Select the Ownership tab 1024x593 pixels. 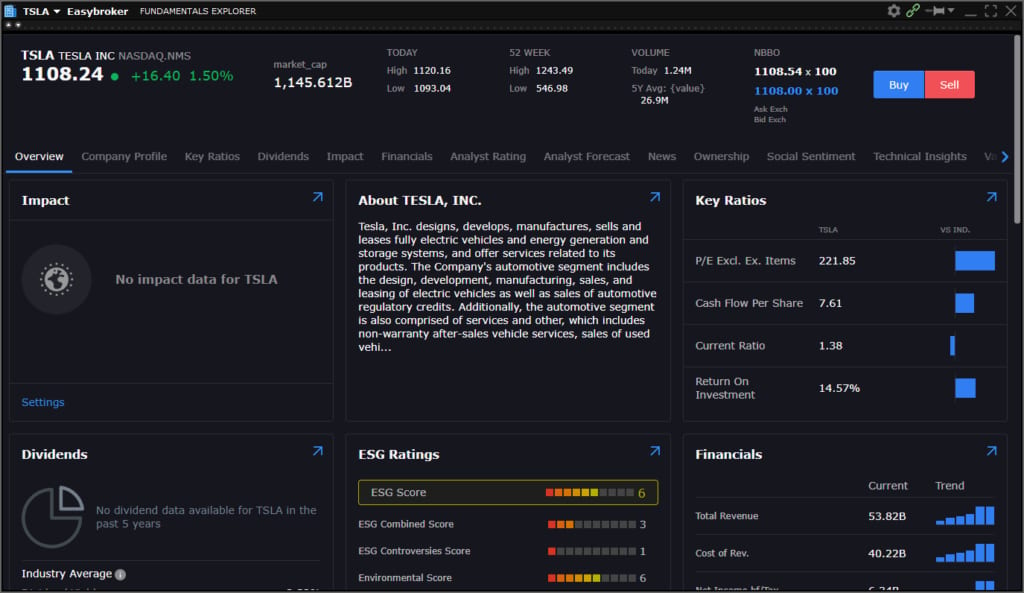721,157
